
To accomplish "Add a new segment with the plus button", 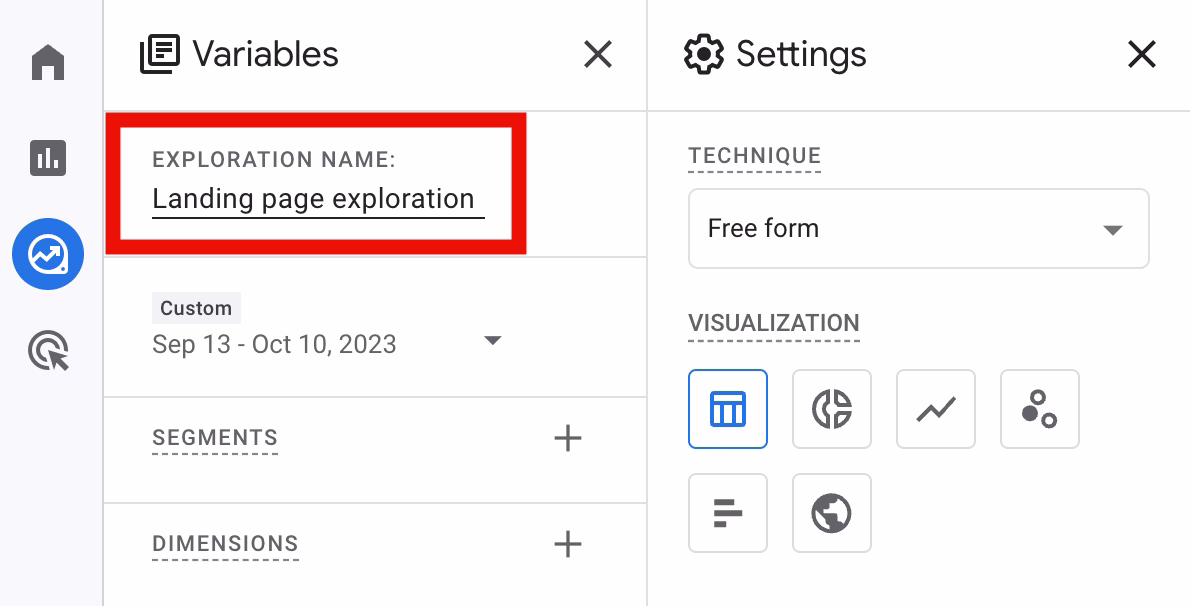I will 567,438.
